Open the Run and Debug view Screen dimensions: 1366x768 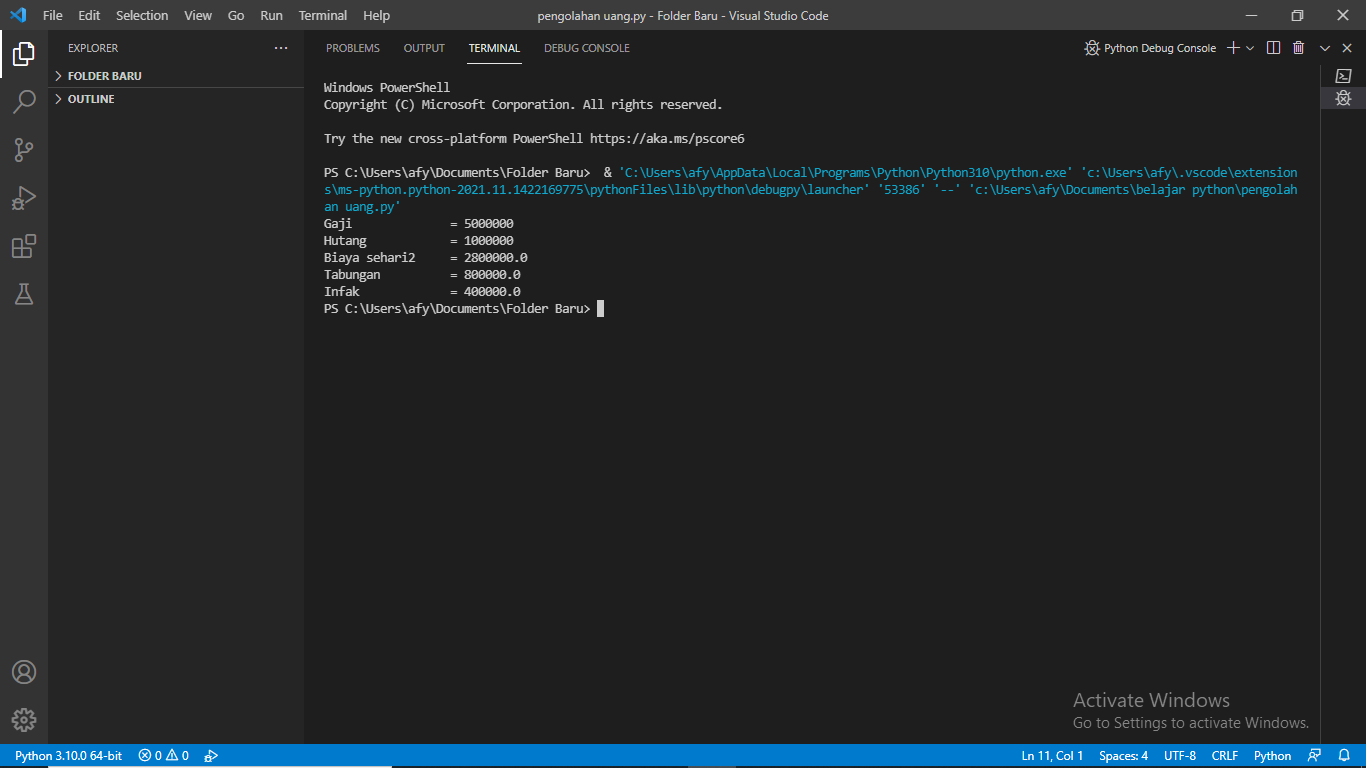pyautogui.click(x=24, y=198)
